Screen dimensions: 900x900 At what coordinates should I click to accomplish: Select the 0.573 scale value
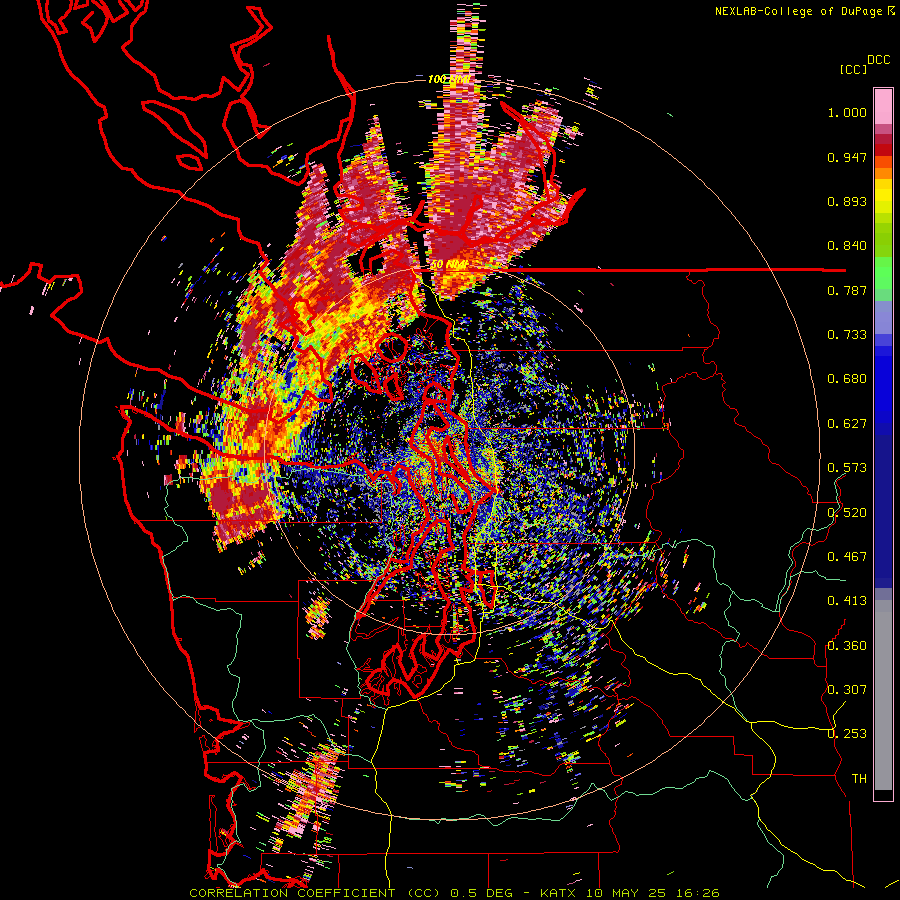click(x=847, y=468)
